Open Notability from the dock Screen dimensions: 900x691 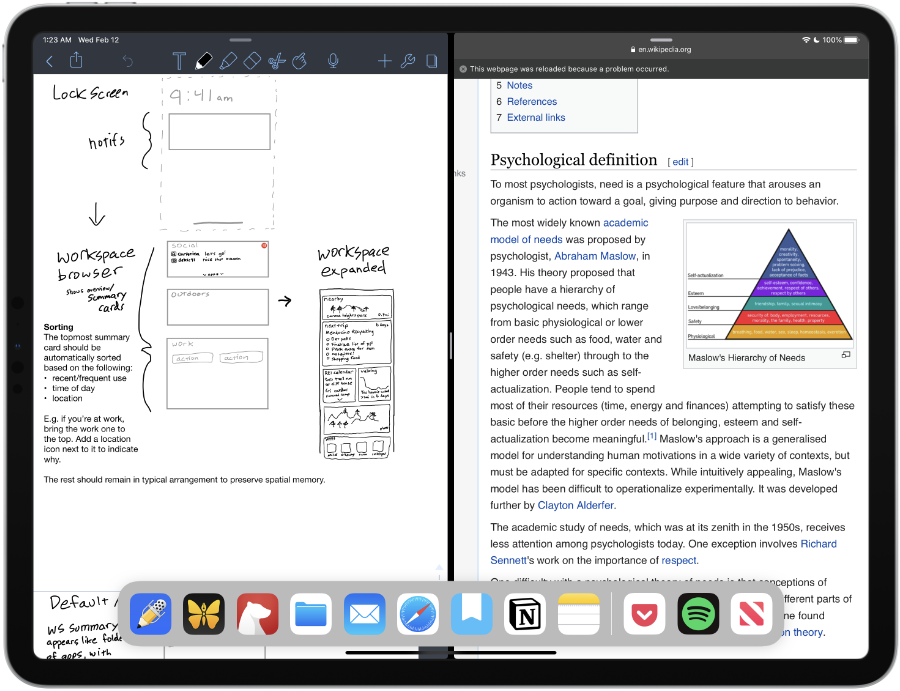[x=150, y=614]
